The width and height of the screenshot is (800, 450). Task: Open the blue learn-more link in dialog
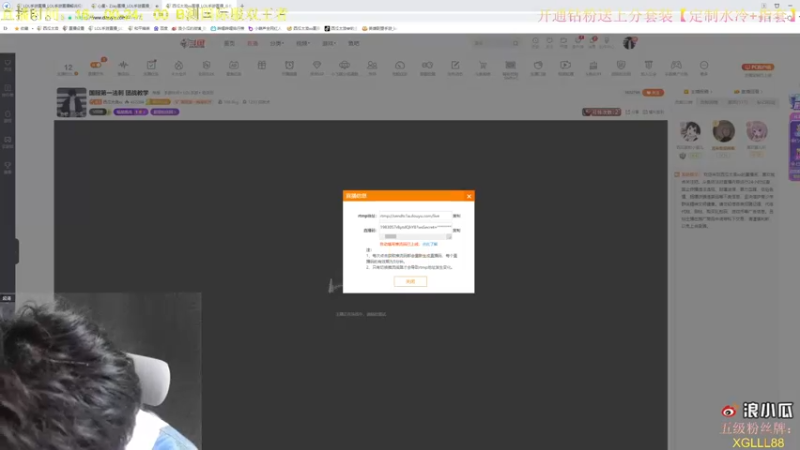pyautogui.click(x=430, y=244)
